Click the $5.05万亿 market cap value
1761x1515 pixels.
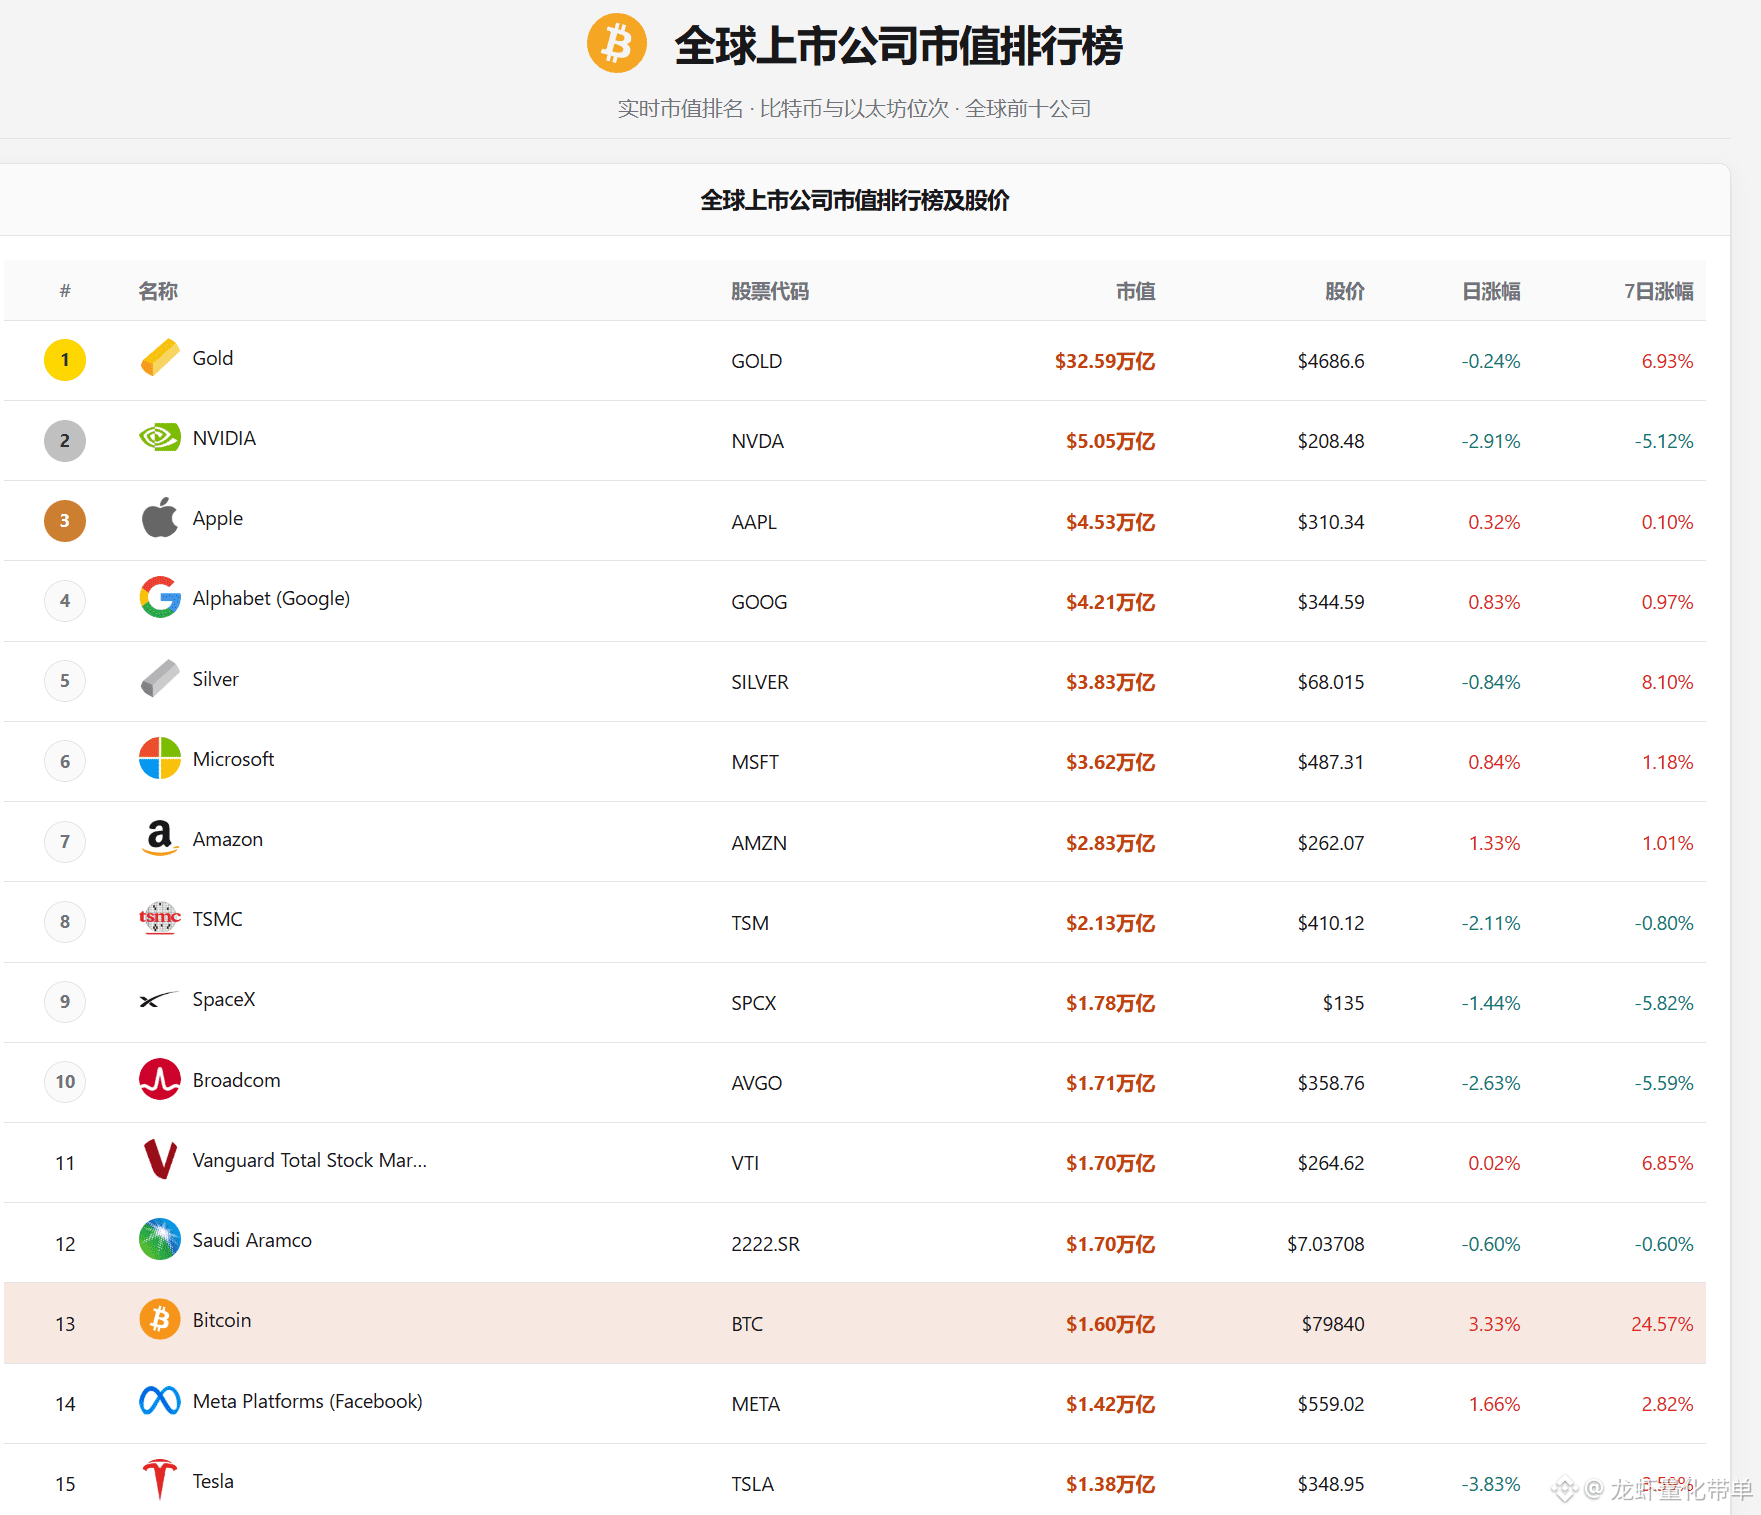pos(1110,441)
